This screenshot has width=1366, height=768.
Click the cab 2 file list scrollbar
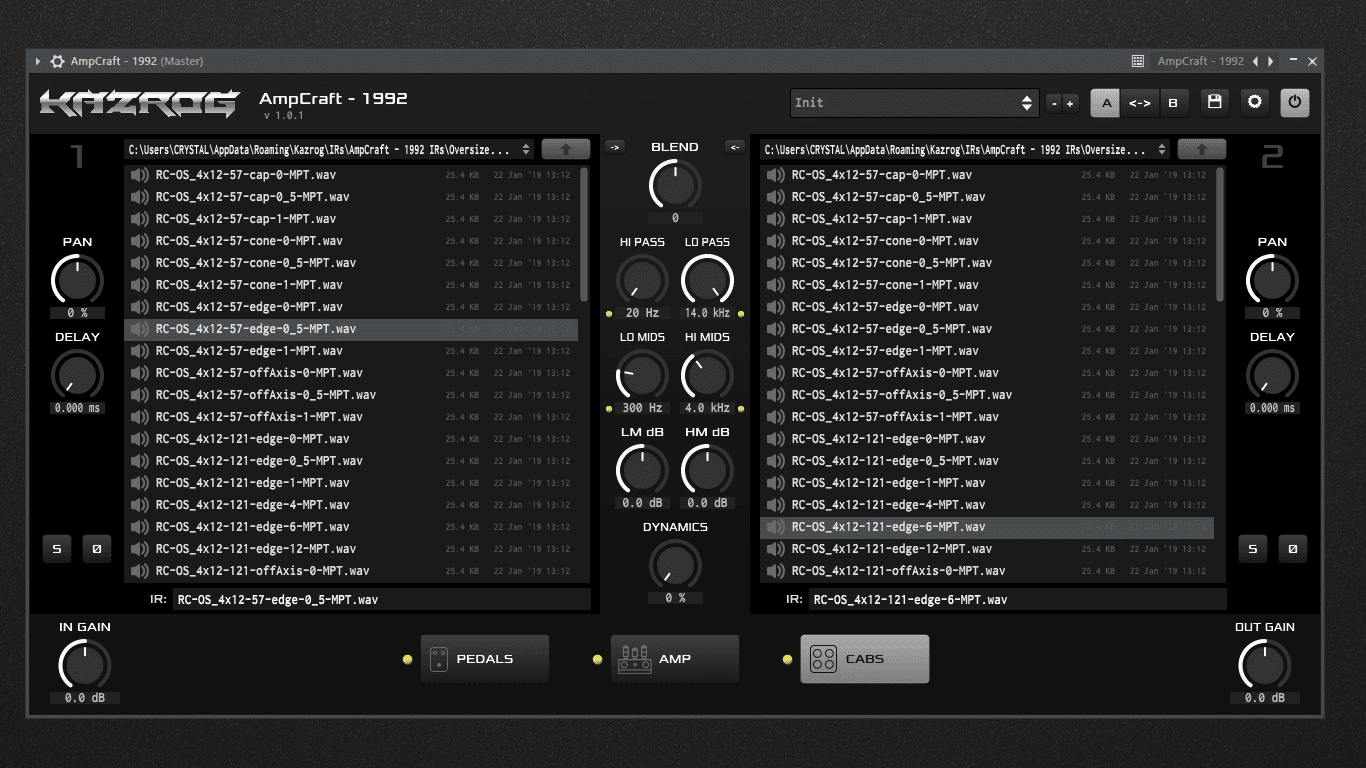click(1220, 235)
